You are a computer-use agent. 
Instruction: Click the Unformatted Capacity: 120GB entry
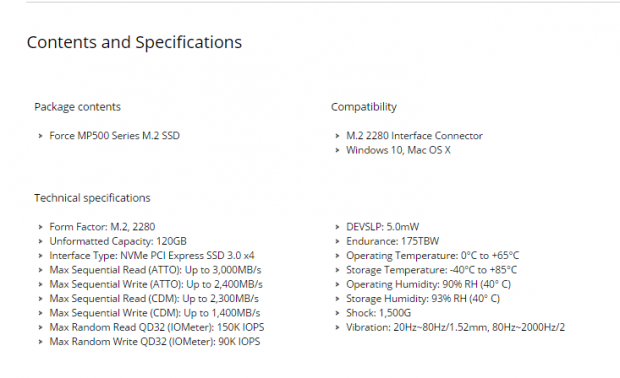118,241
